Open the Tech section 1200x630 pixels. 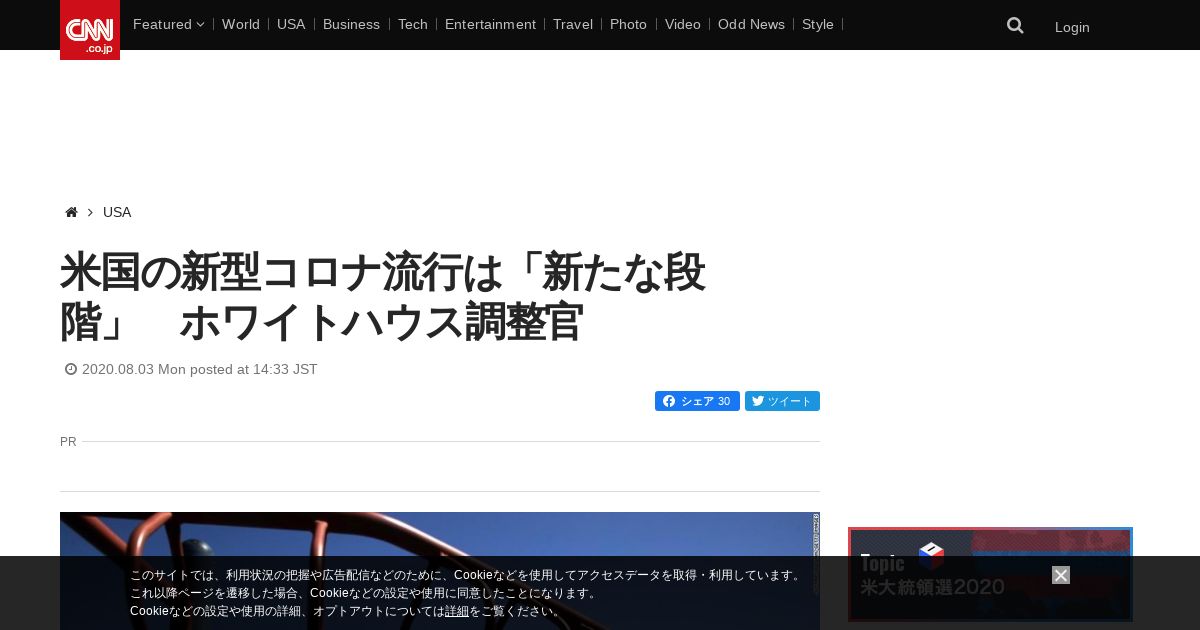coord(413,24)
